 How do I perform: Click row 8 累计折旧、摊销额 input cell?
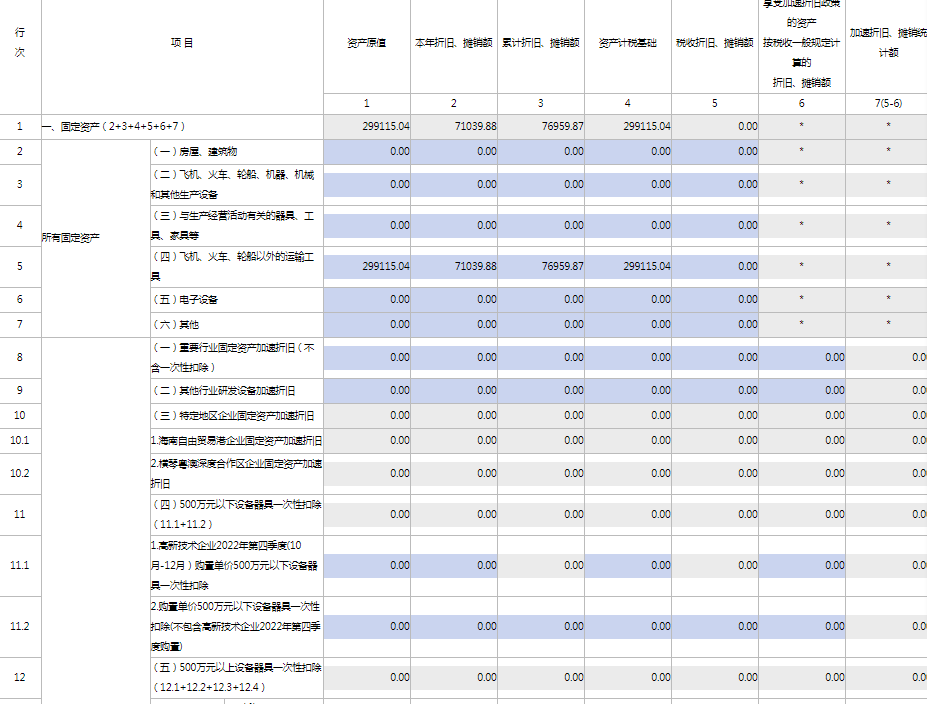541,357
